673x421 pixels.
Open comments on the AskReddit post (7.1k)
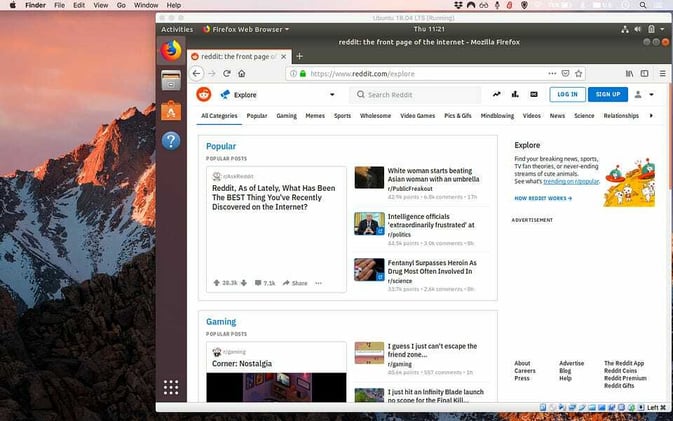pos(265,283)
